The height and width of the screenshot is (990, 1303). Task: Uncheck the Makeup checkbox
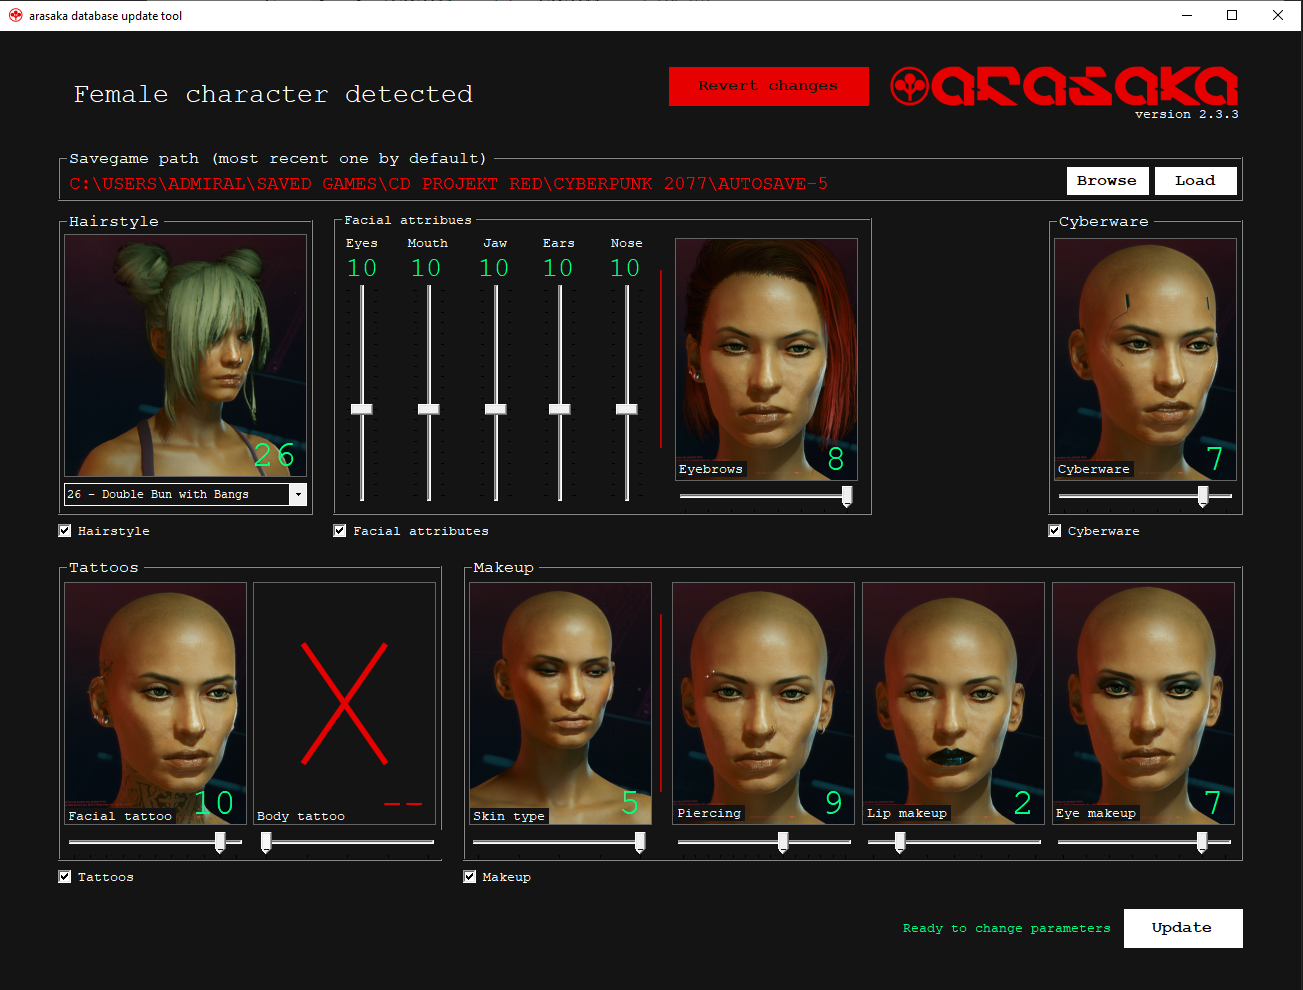point(470,877)
